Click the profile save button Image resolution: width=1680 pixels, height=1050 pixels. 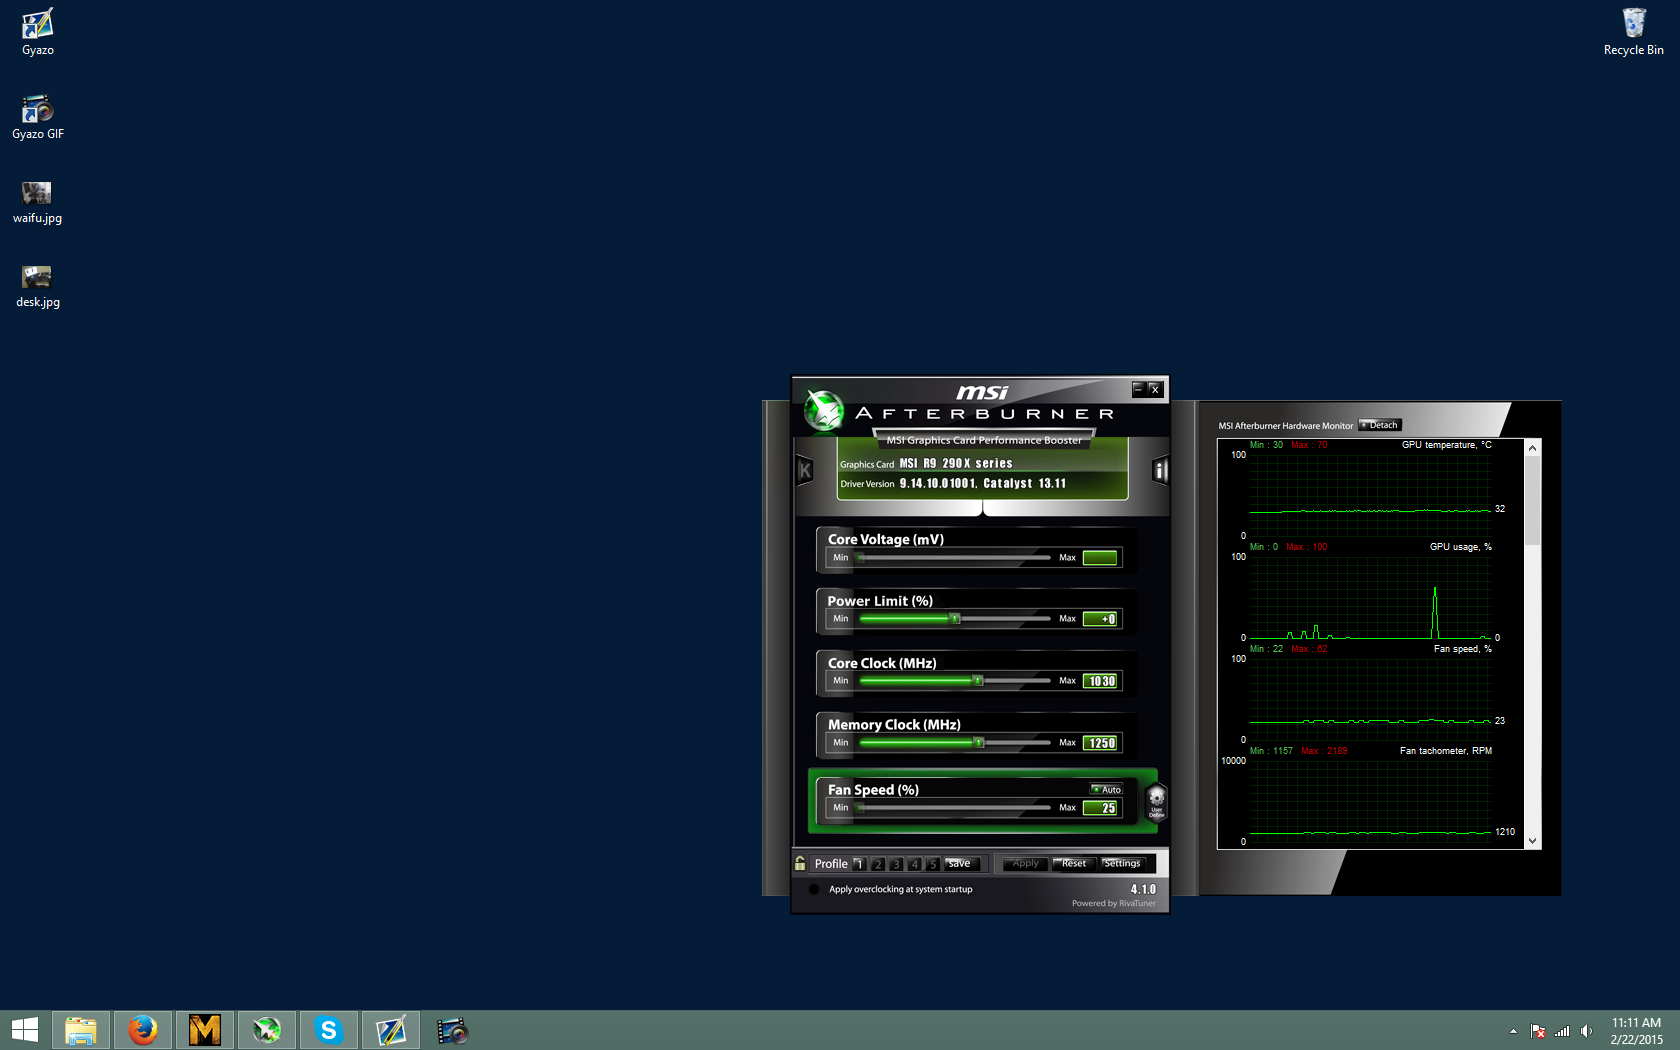(961, 864)
